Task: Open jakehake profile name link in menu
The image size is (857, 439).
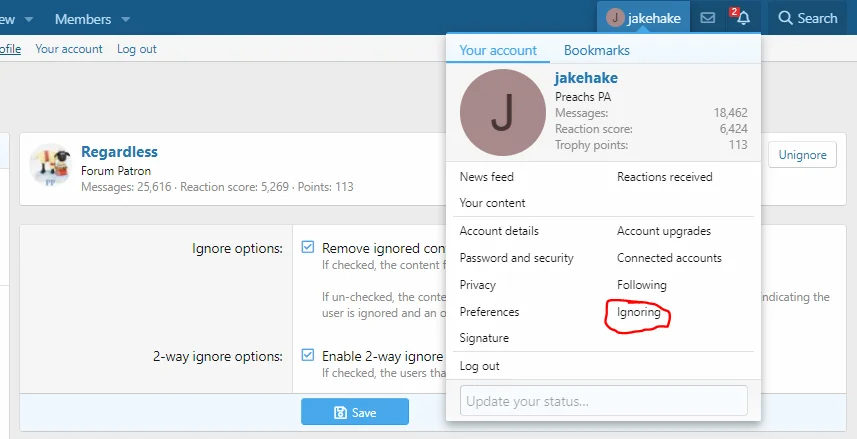Action: (586, 78)
